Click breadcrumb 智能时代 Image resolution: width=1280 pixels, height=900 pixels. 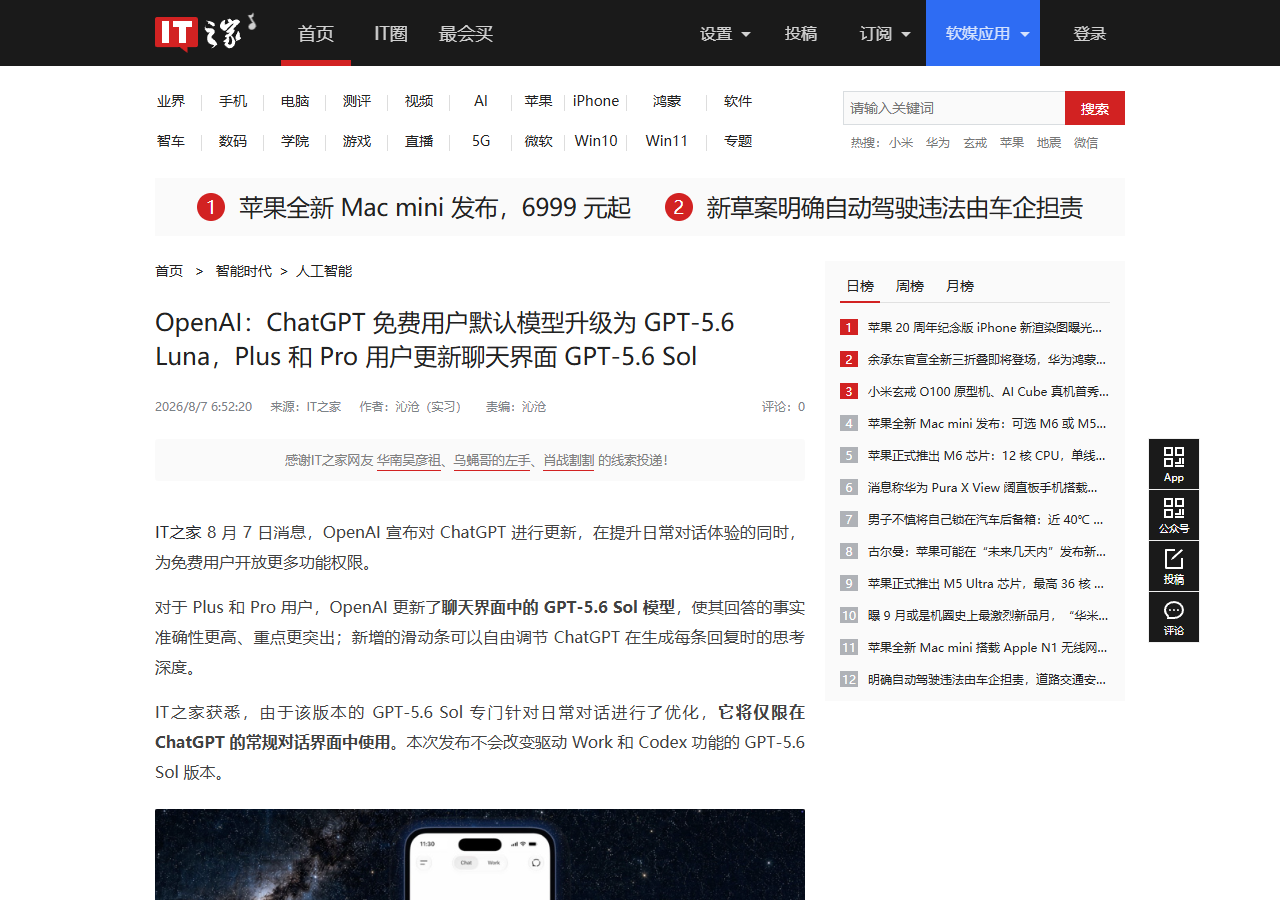pos(243,271)
